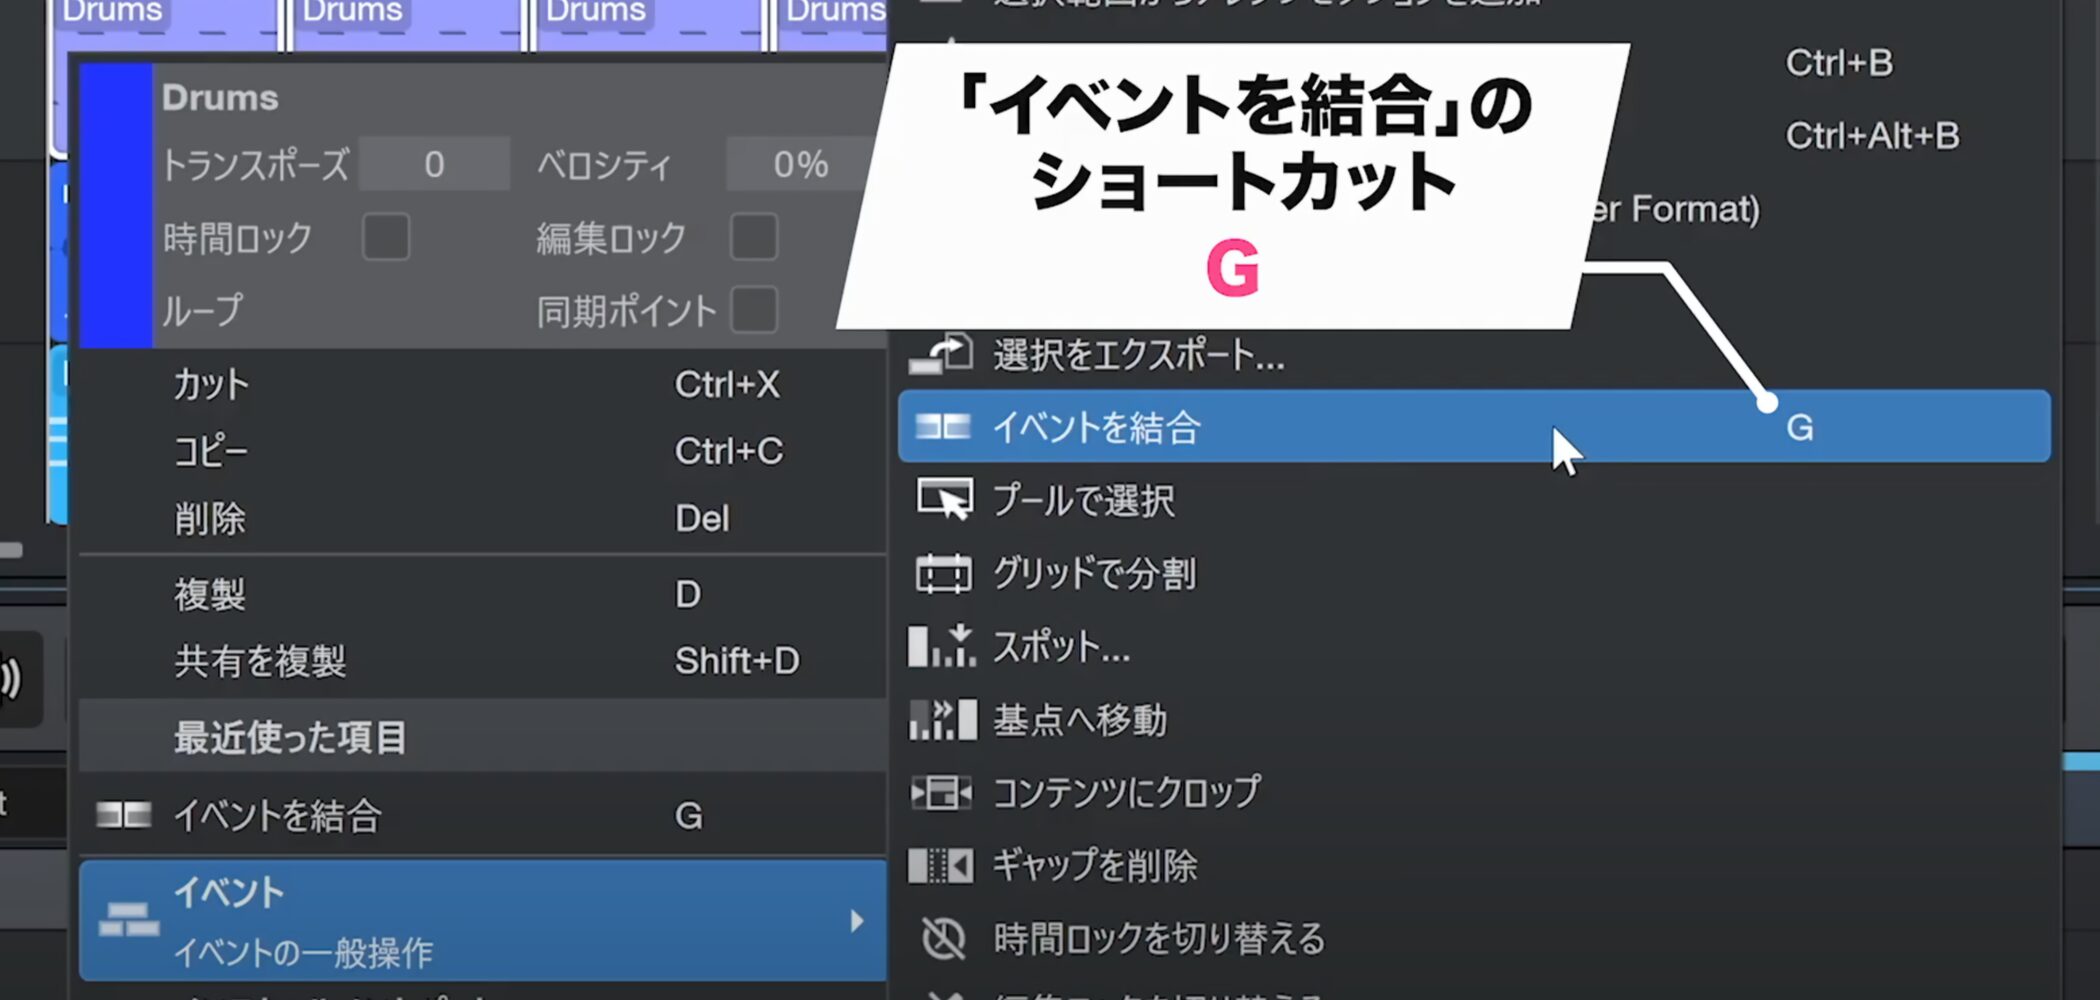This screenshot has width=2100, height=1000.
Task: Toggle the 同期ポイント checkbox
Action: (x=754, y=311)
